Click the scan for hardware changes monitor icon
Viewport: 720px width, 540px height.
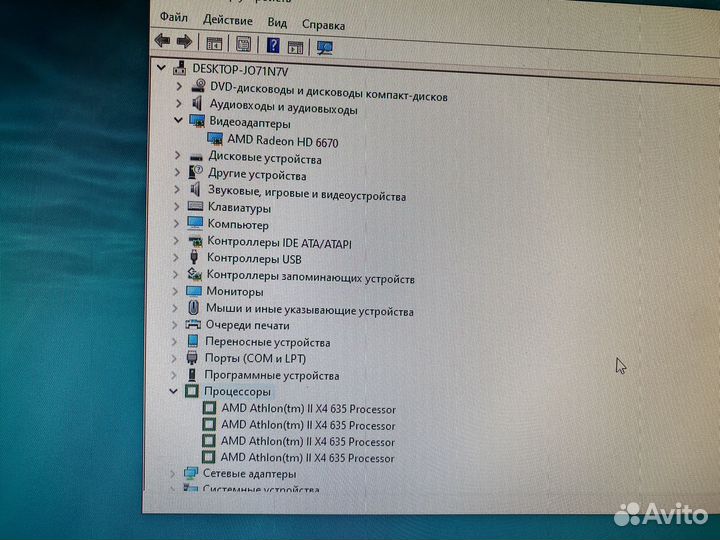coord(325,47)
